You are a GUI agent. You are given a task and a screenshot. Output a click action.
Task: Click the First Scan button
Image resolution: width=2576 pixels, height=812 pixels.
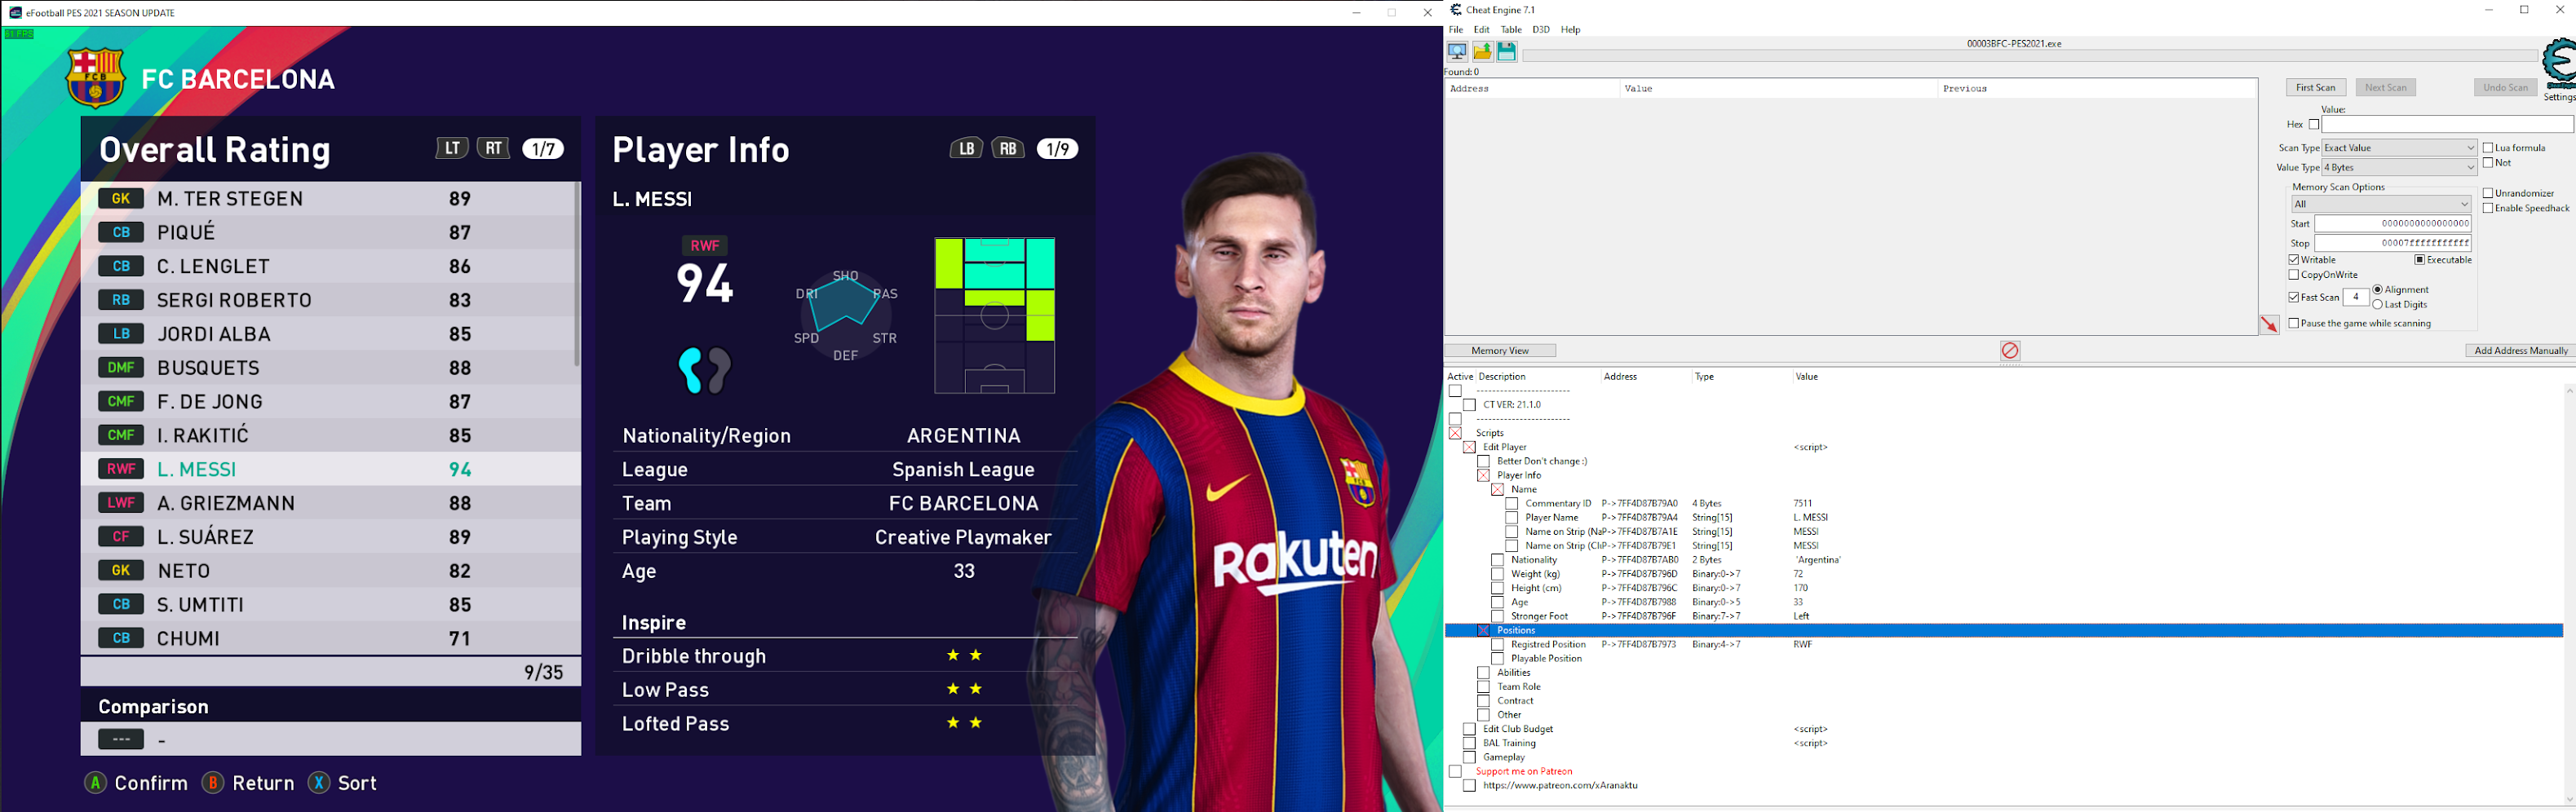click(x=2316, y=87)
